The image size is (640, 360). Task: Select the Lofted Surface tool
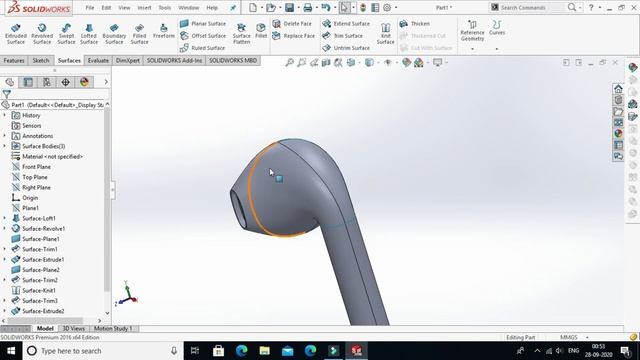click(x=89, y=33)
